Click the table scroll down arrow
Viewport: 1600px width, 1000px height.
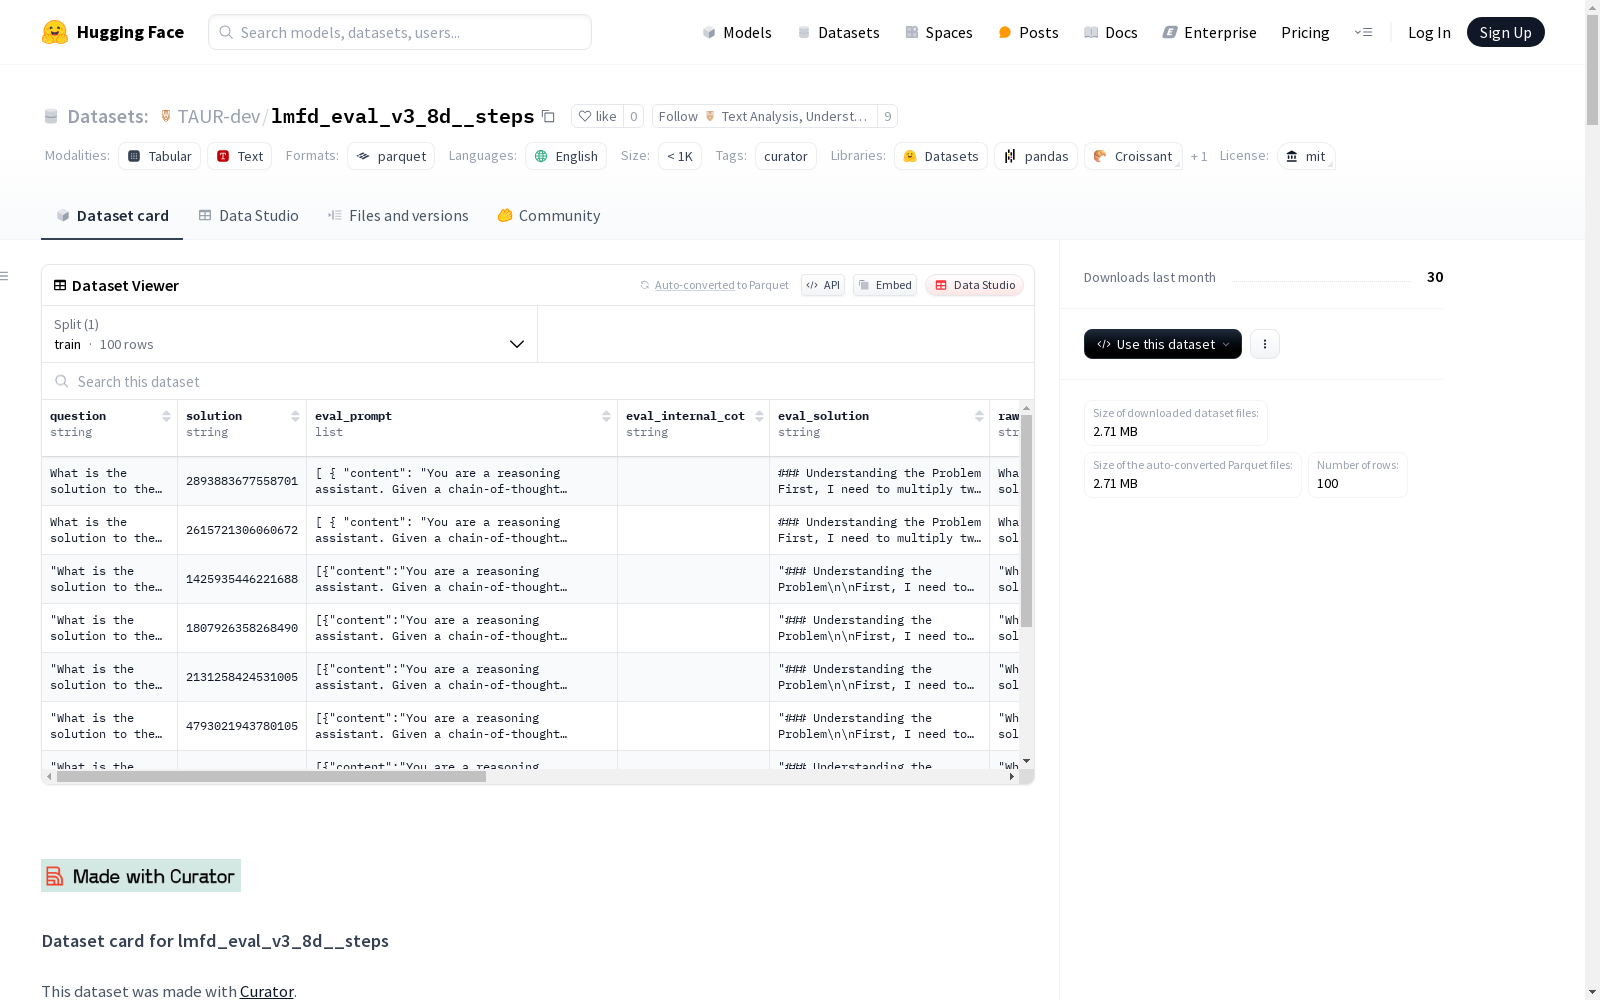tap(1026, 762)
